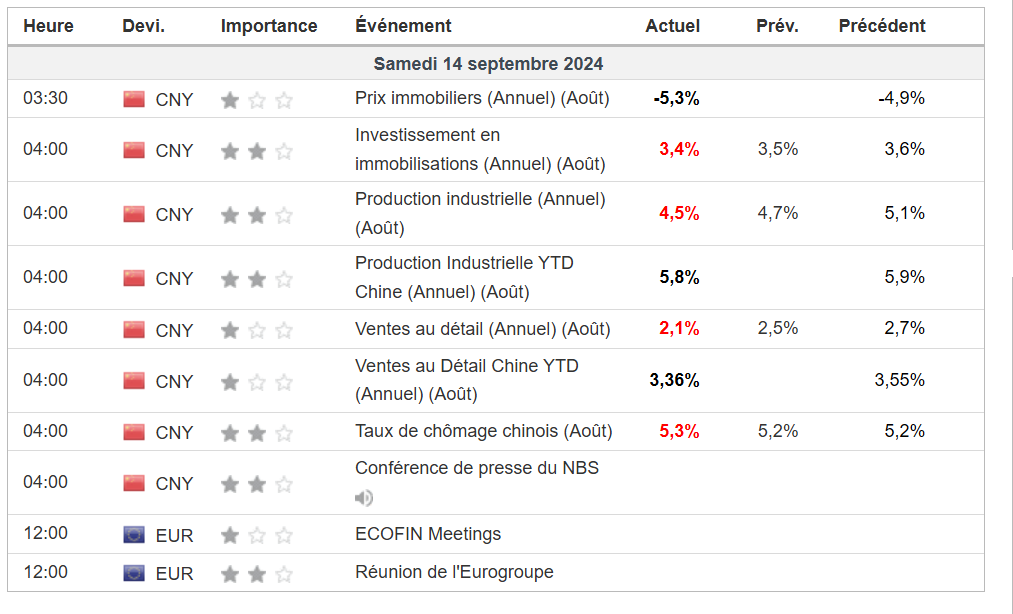Click the Importance column header
Screen dimensions: 1013x614
(269, 26)
